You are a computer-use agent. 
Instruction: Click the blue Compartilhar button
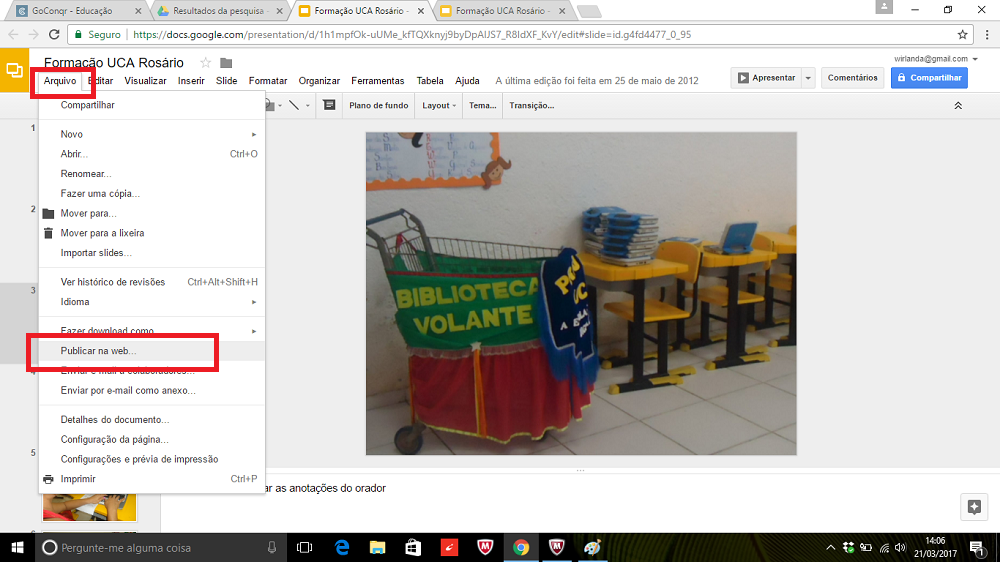pos(929,78)
